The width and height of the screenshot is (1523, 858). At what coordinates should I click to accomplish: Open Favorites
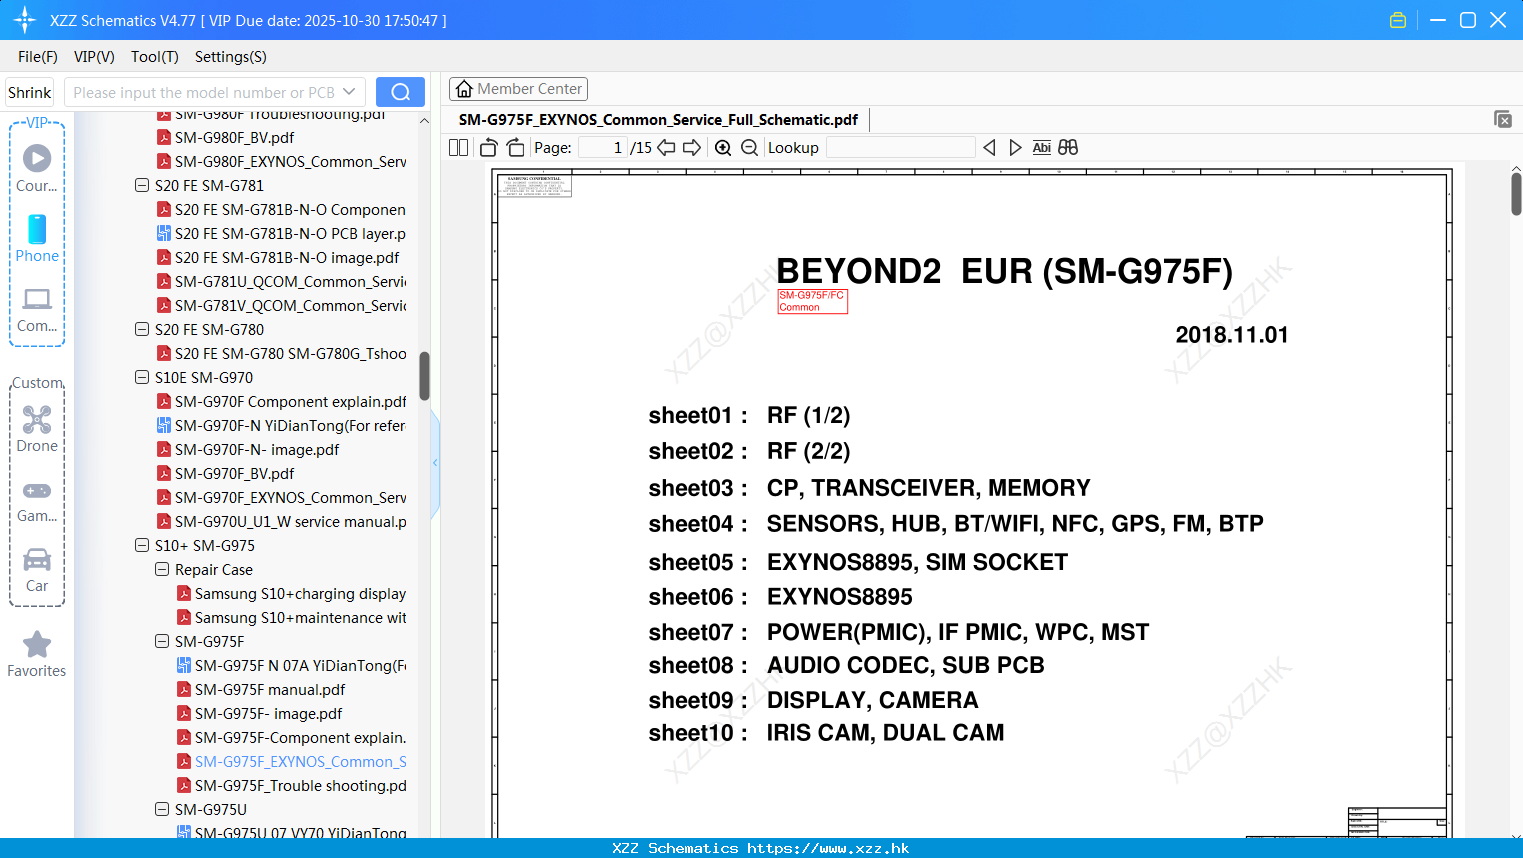pyautogui.click(x=37, y=655)
